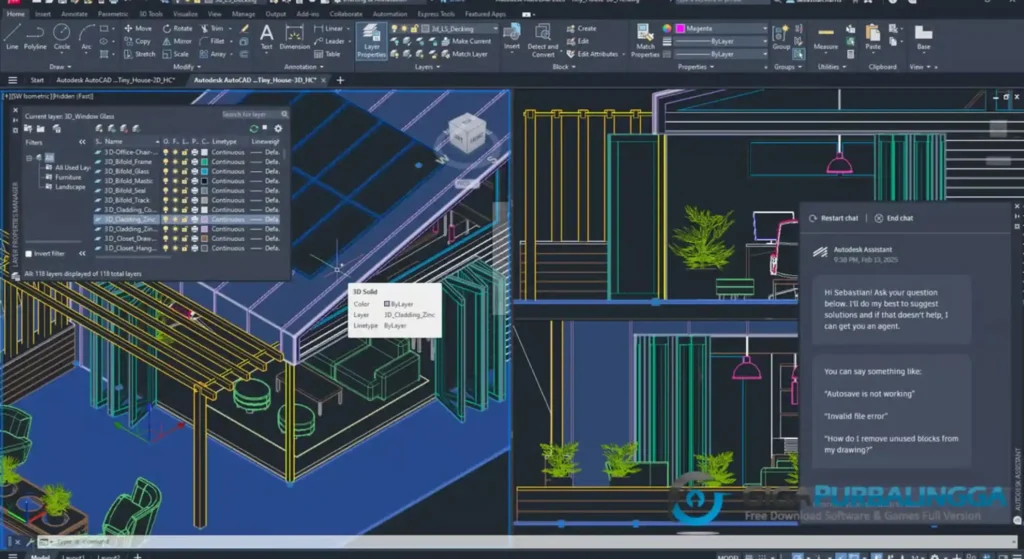Toggle On/Off bulb for 3D_Bifold_Frame layer

pyautogui.click(x=166, y=161)
